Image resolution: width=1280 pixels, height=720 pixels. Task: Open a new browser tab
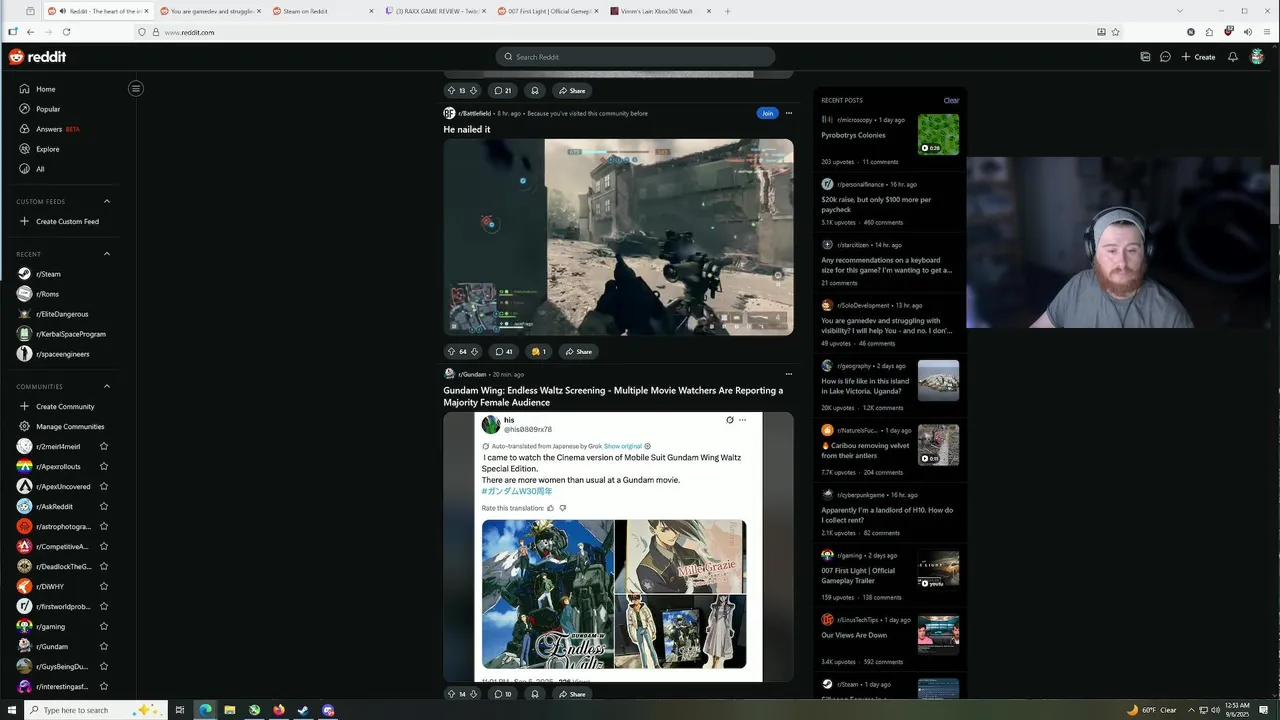point(727,11)
